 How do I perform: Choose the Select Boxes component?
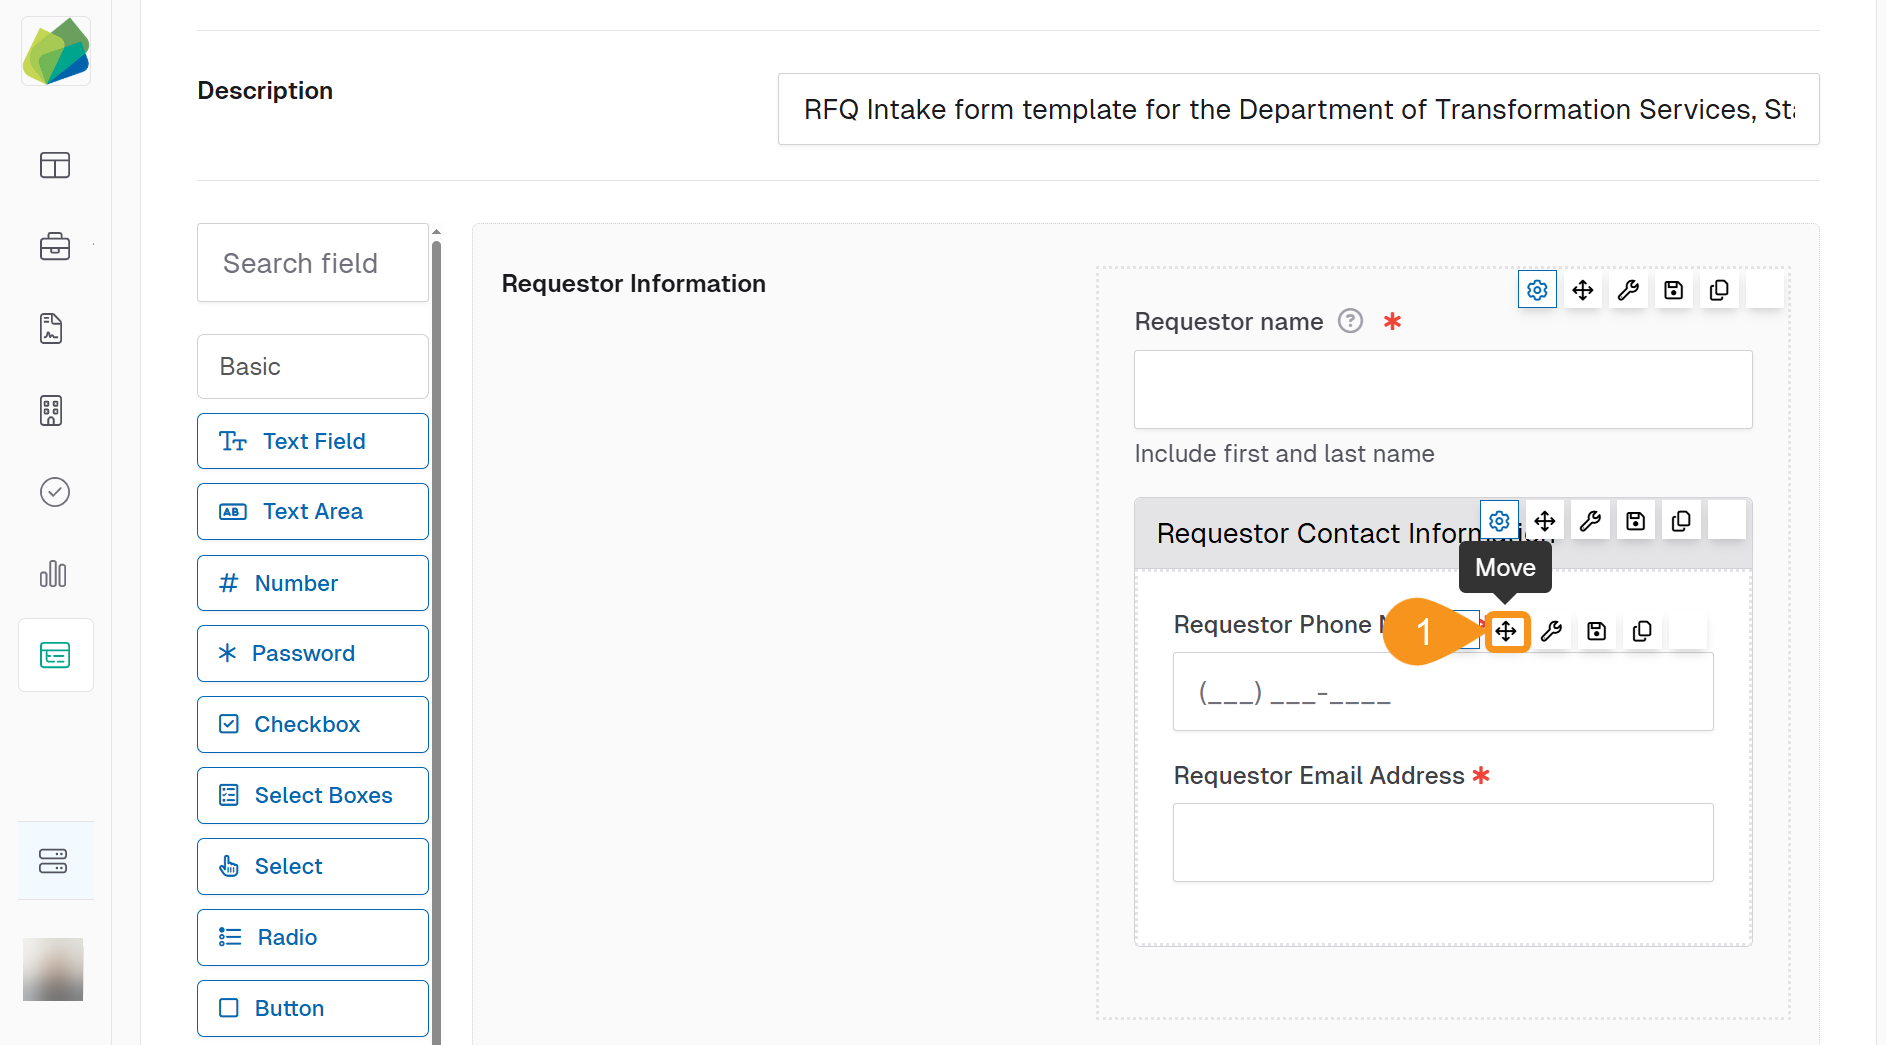point(312,795)
